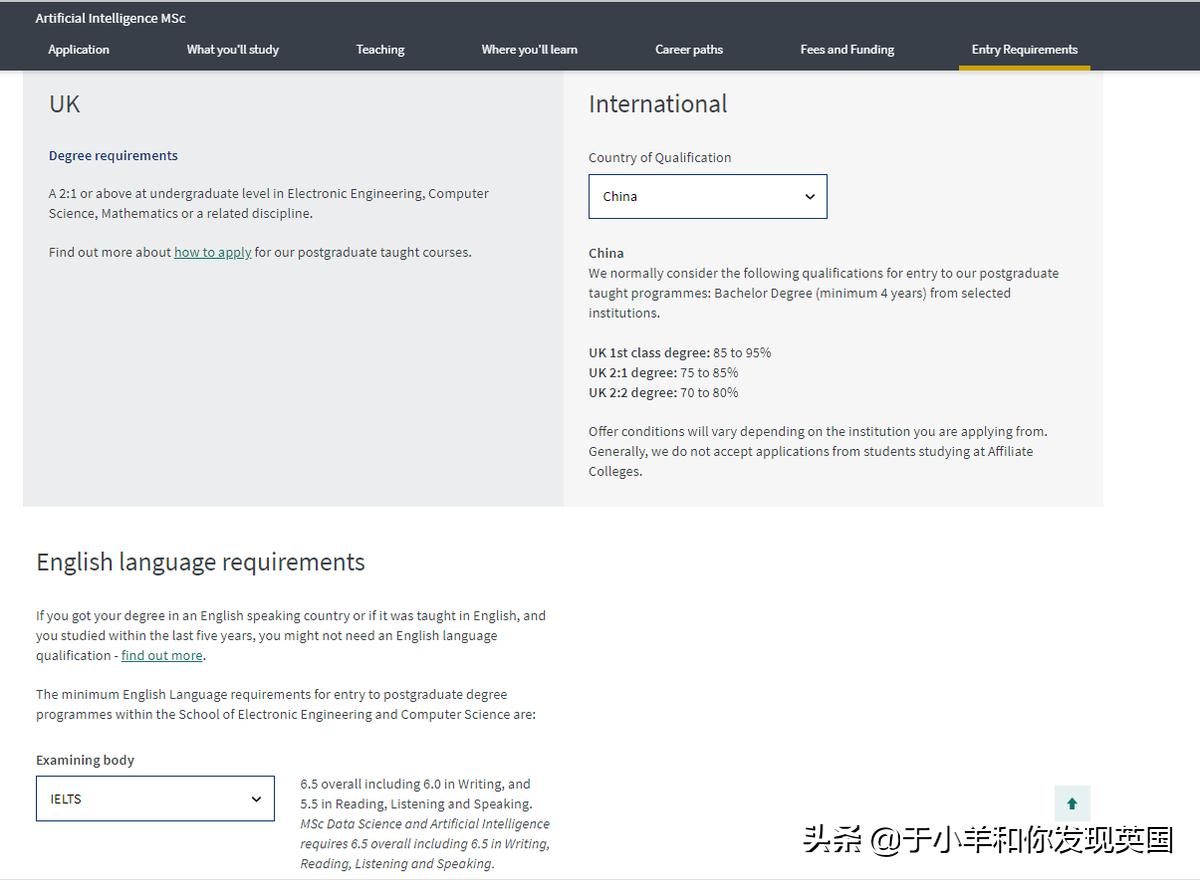
Task: Click the bold China heading below the dropdown
Action: (x=606, y=253)
